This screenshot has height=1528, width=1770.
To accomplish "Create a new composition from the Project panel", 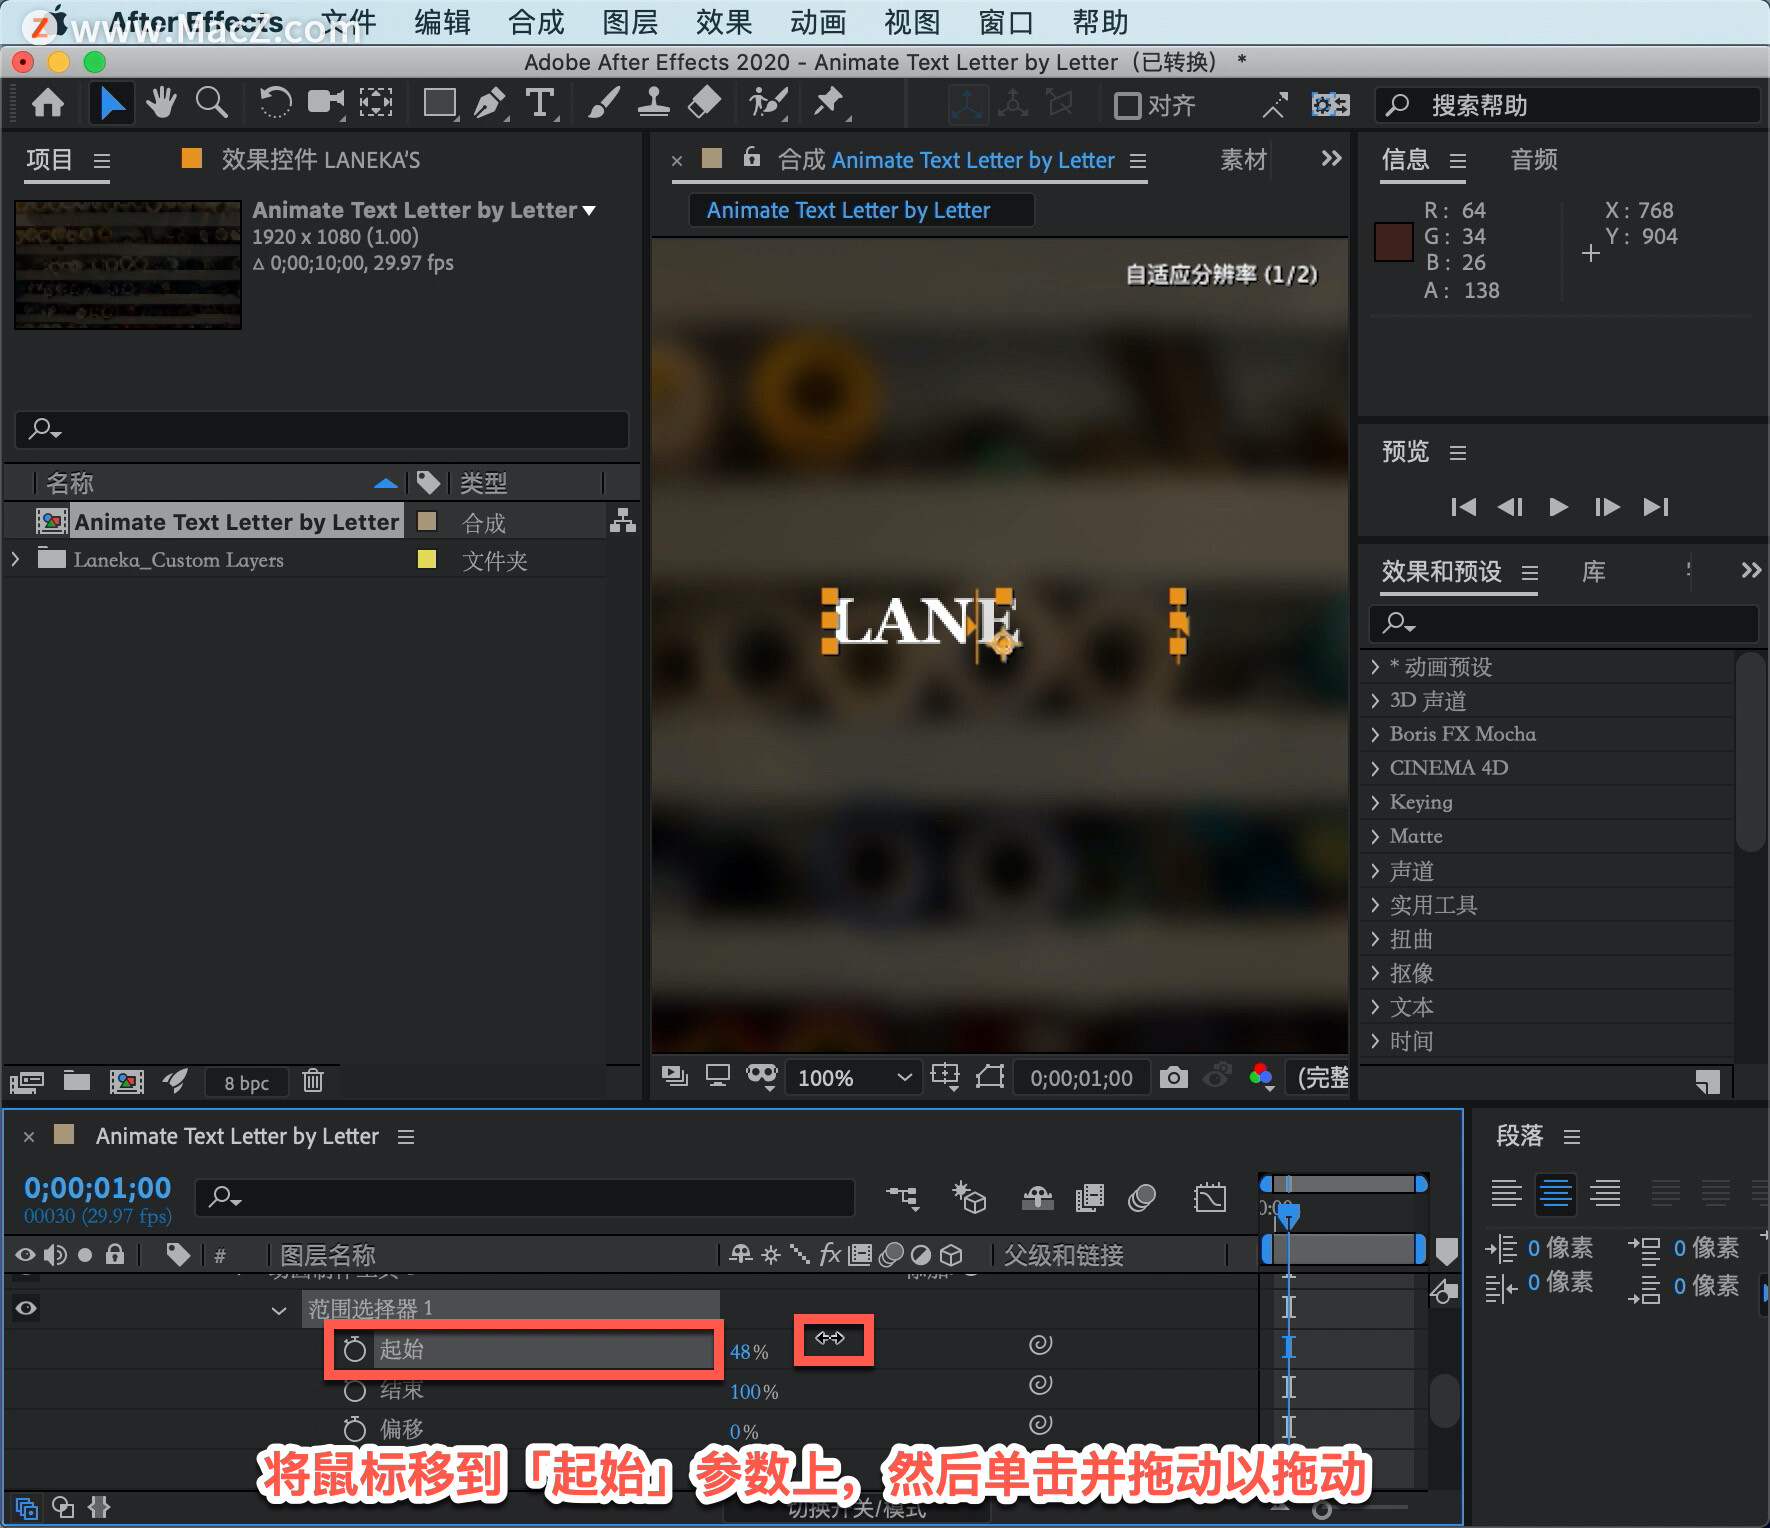I will pyautogui.click(x=126, y=1081).
